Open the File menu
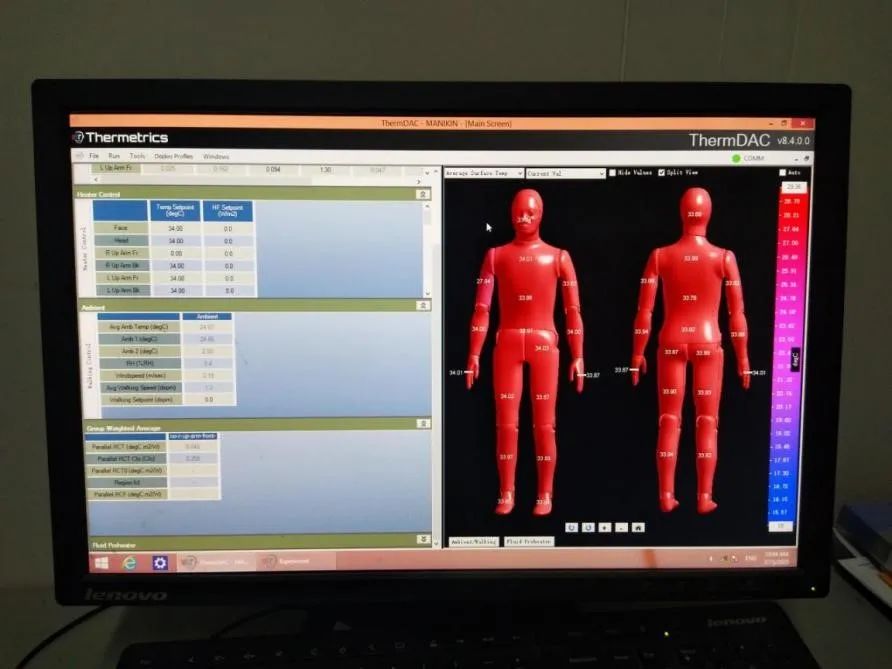Screen dimensions: 892x669 [x=94, y=156]
